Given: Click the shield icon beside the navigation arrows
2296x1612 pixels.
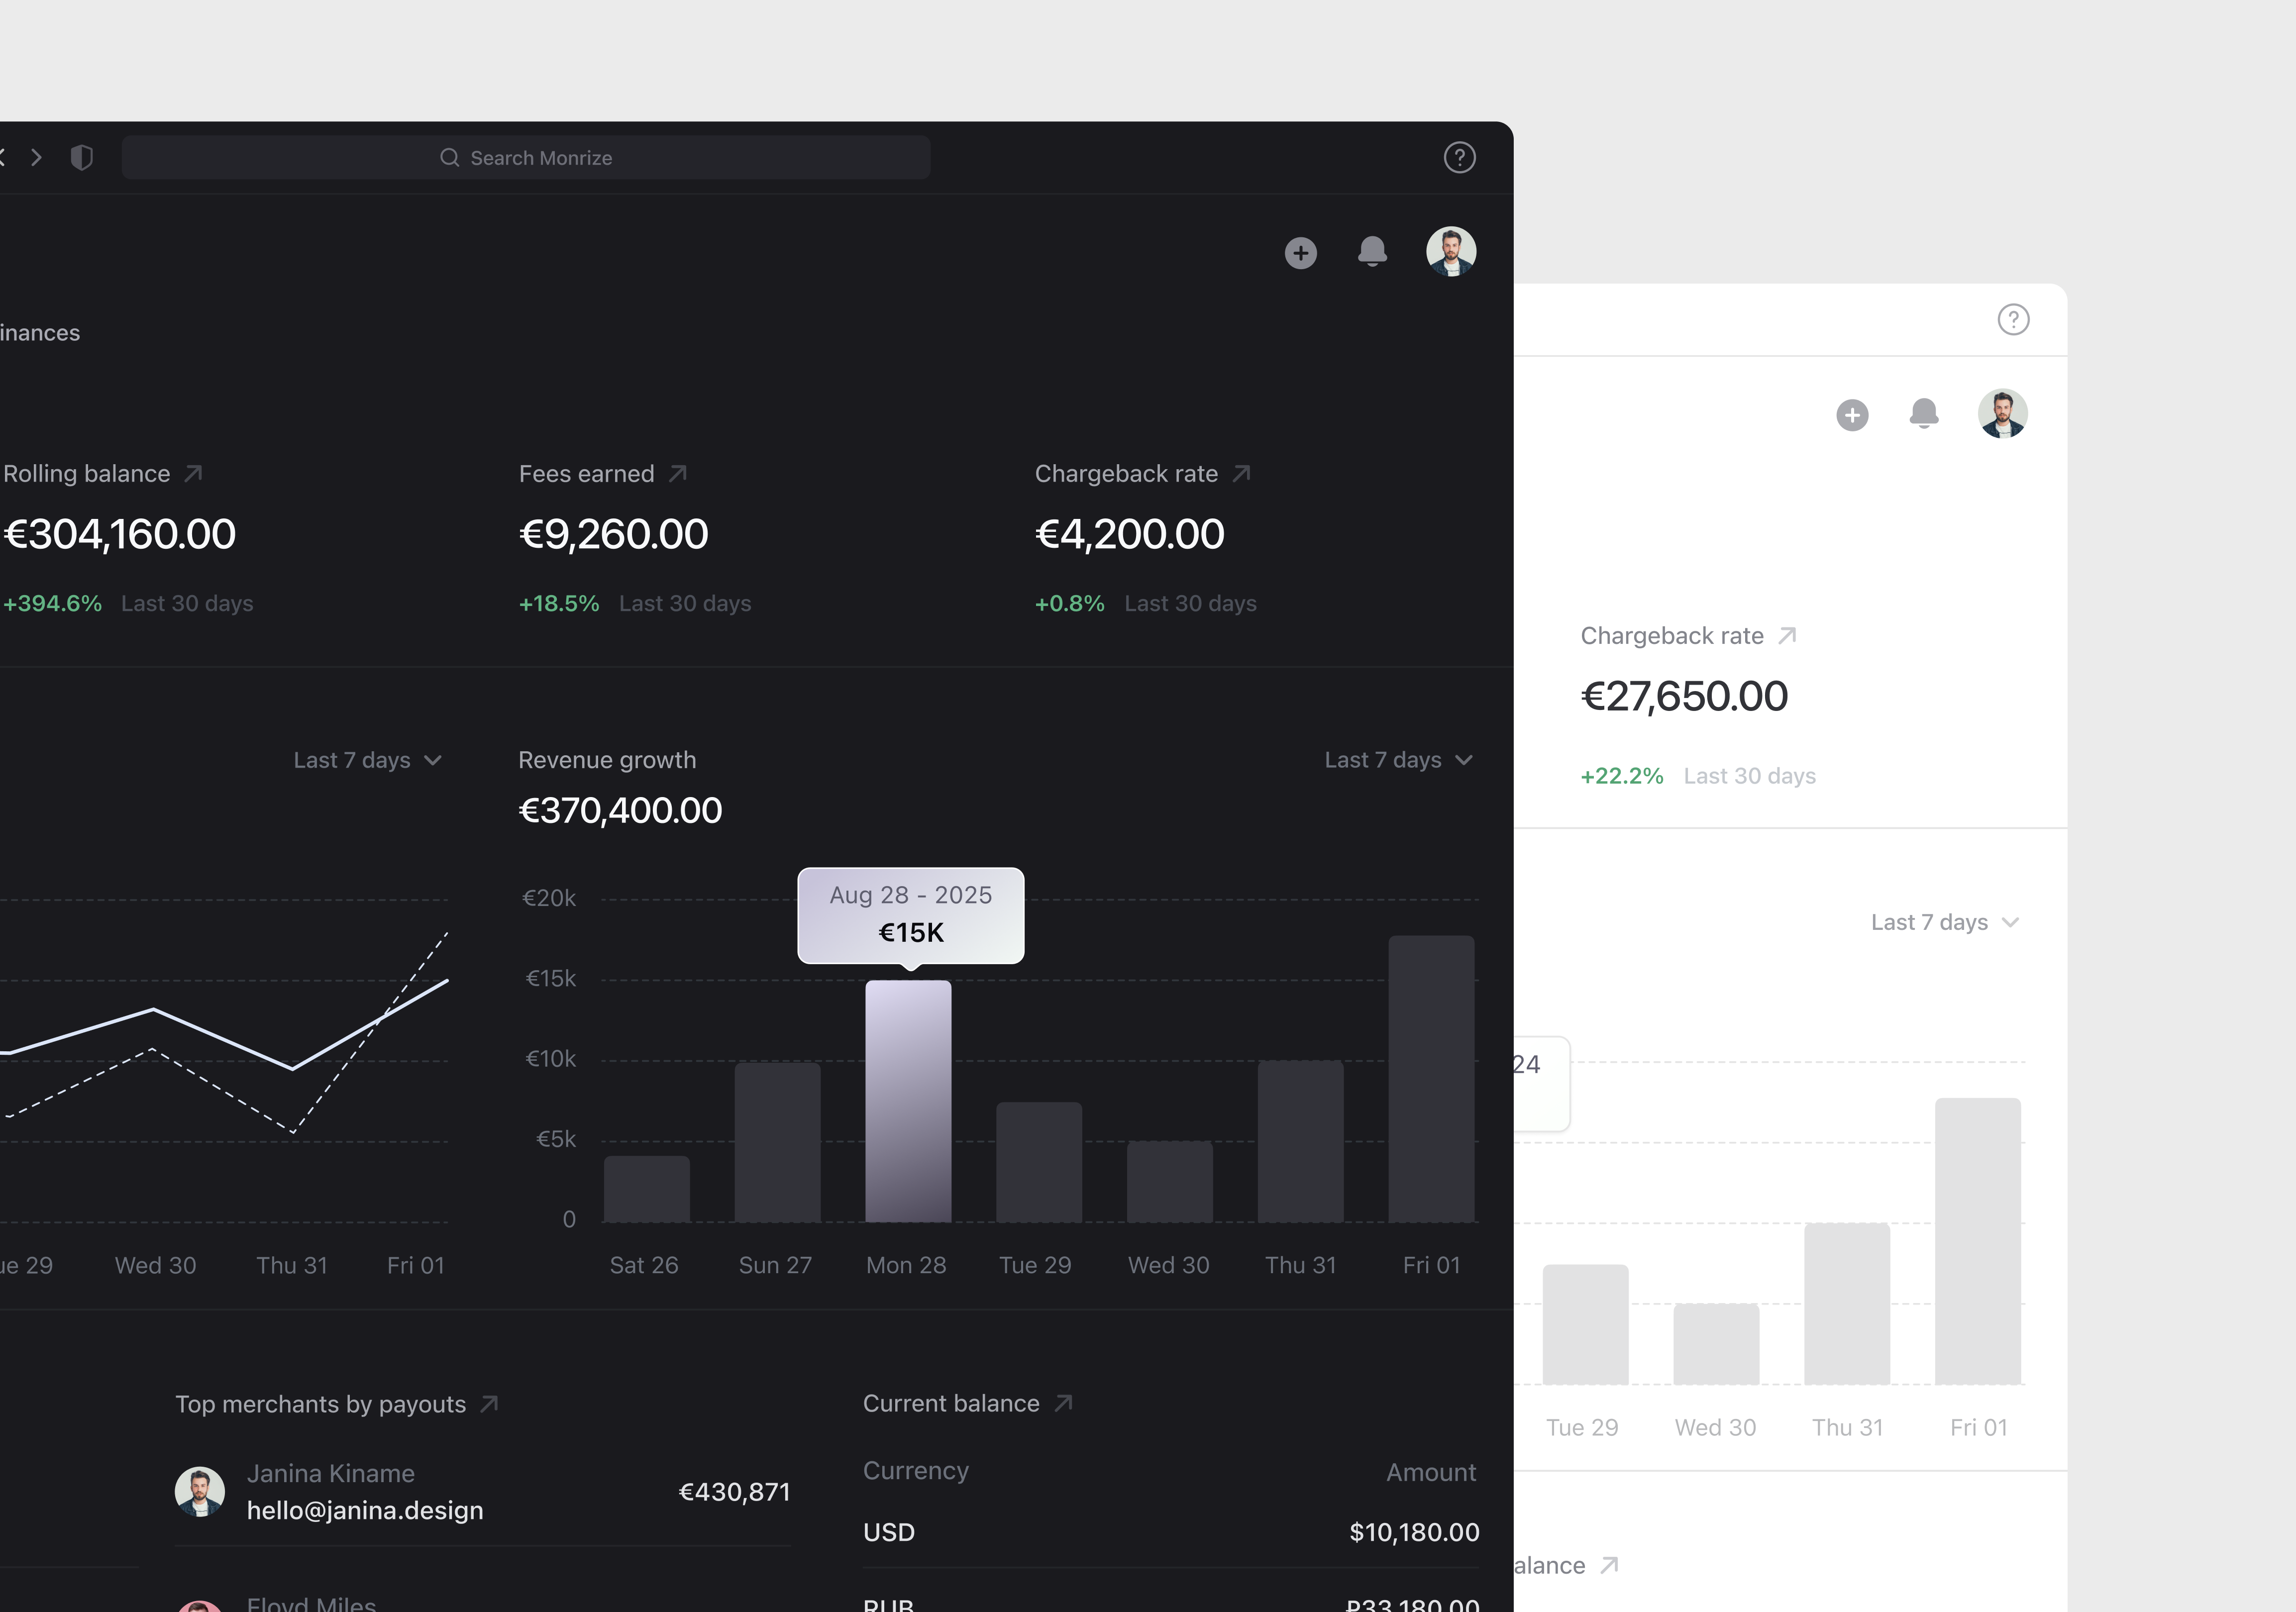Looking at the screenshot, I should tap(82, 157).
